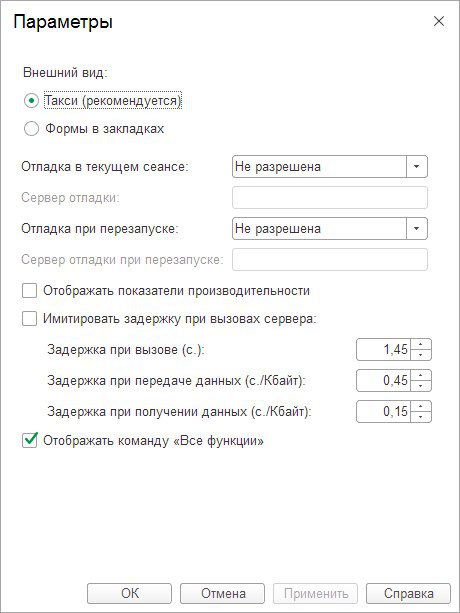Decrease Задержка при вызове value with down arrow
460x613 pixels.
pos(421,355)
